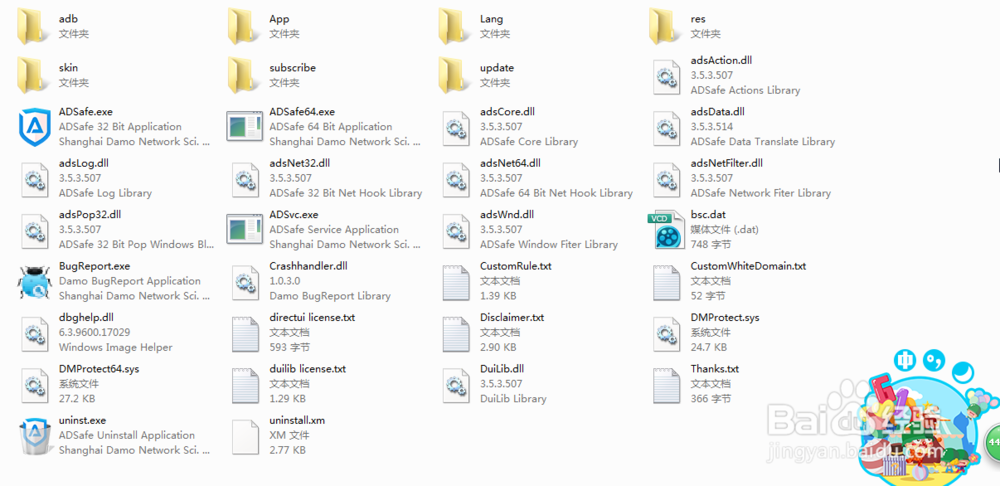1000x486 pixels.
Task: Select the directui license.txt document icon
Action: [246, 334]
